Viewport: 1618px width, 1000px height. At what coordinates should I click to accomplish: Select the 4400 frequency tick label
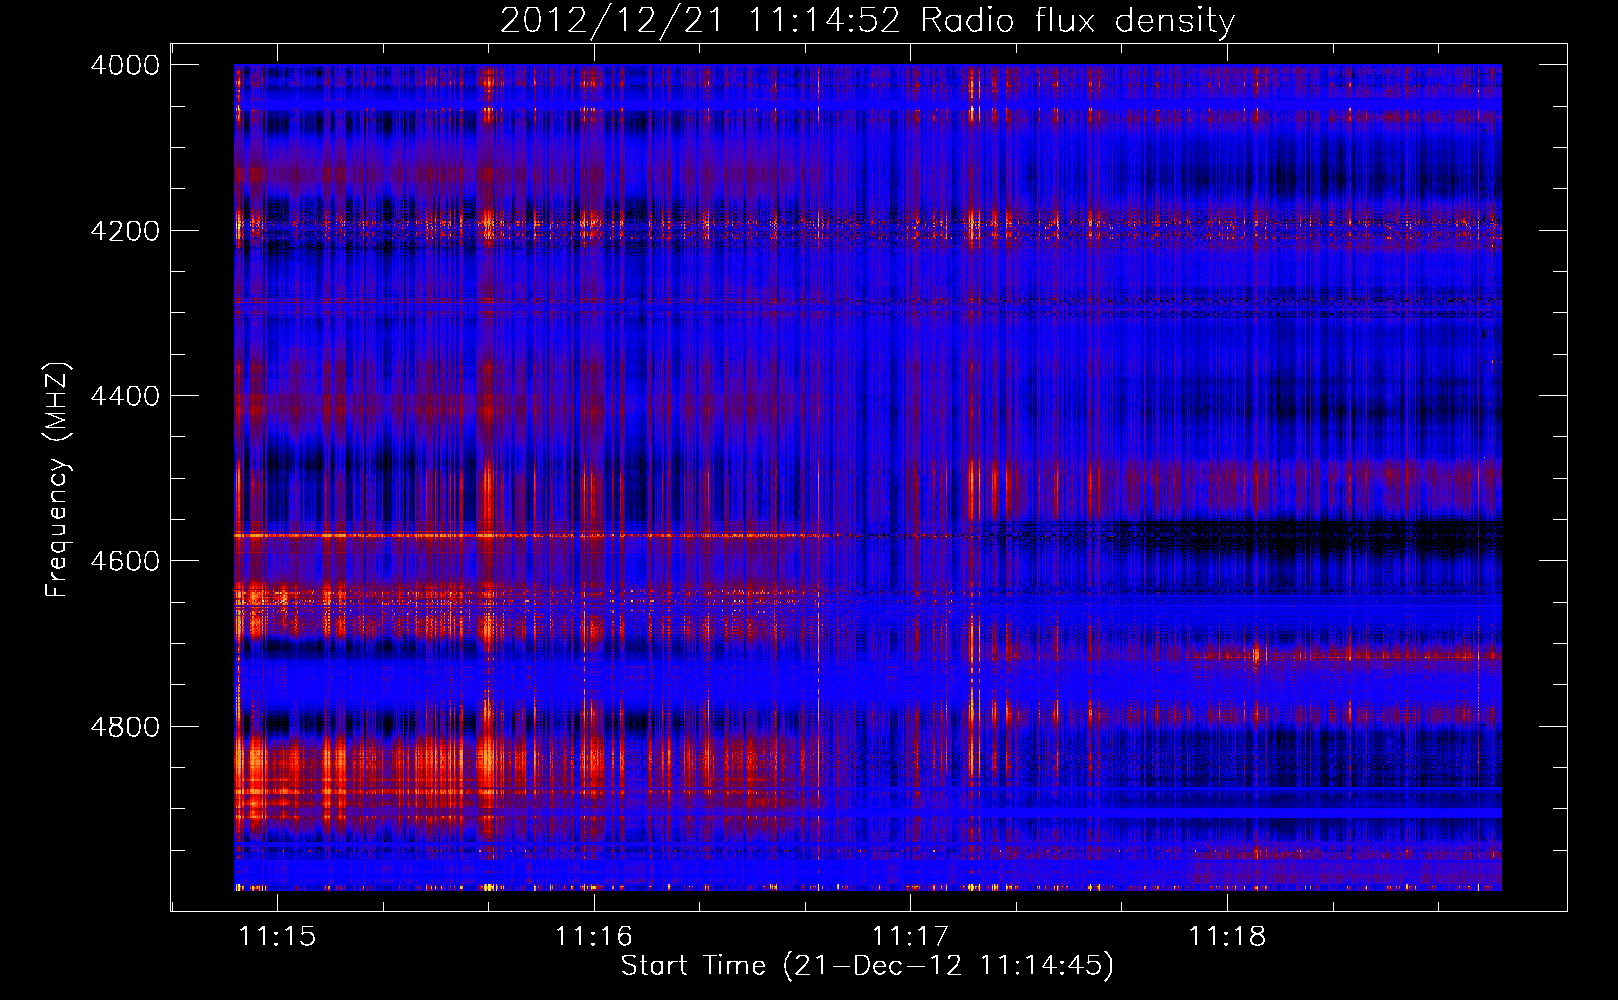click(125, 396)
